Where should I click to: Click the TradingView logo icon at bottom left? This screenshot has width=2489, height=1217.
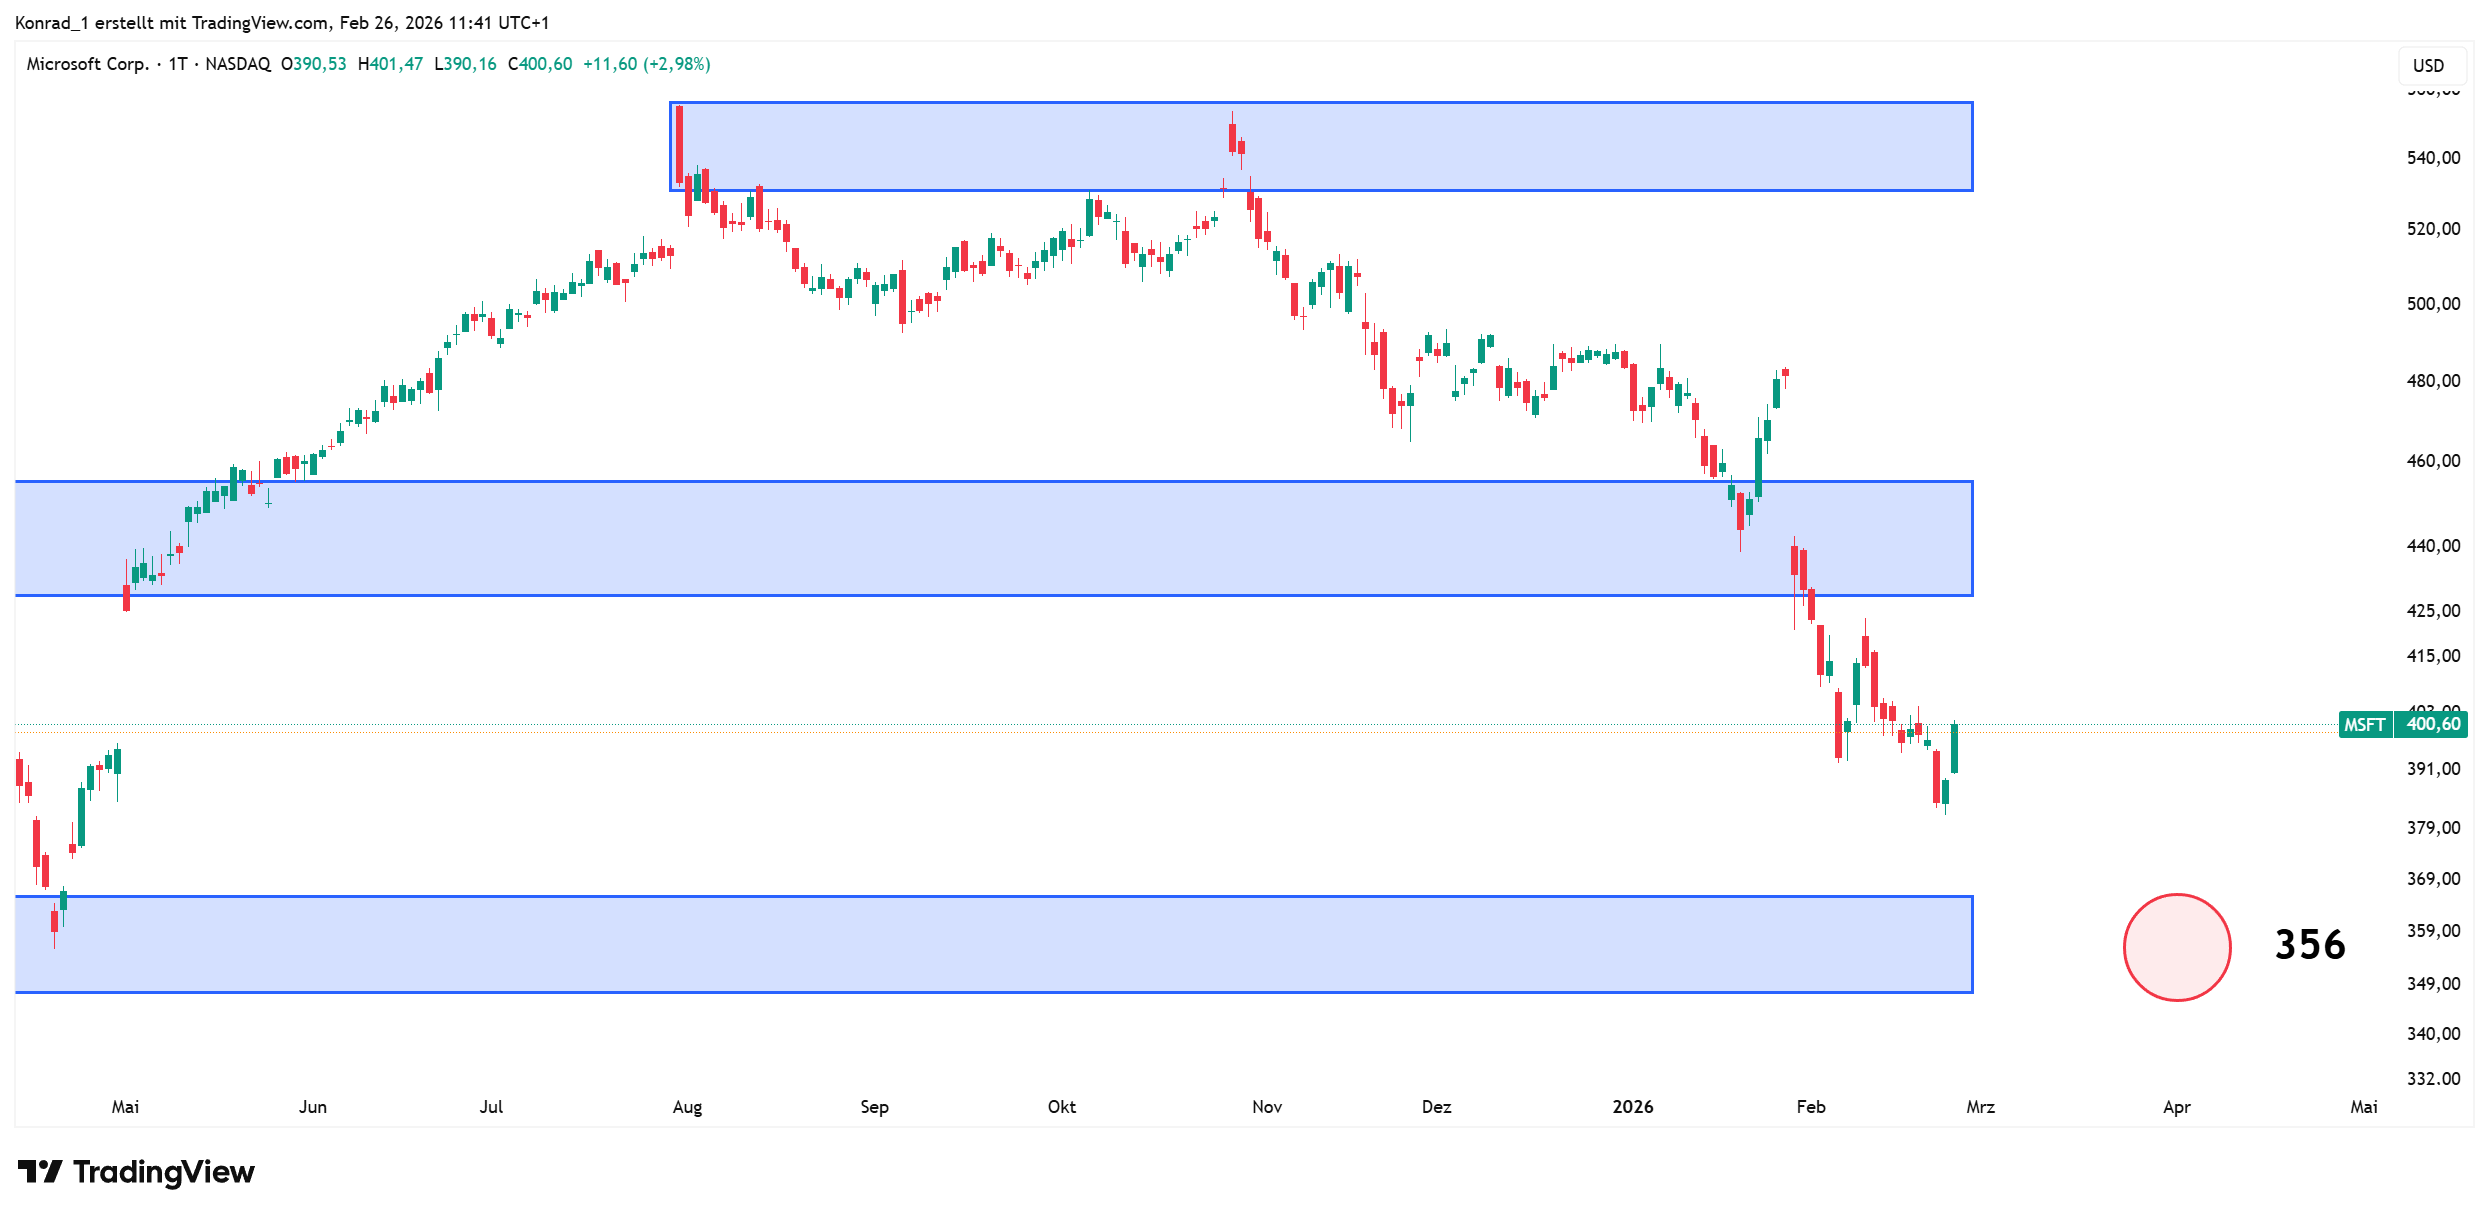(x=40, y=1171)
